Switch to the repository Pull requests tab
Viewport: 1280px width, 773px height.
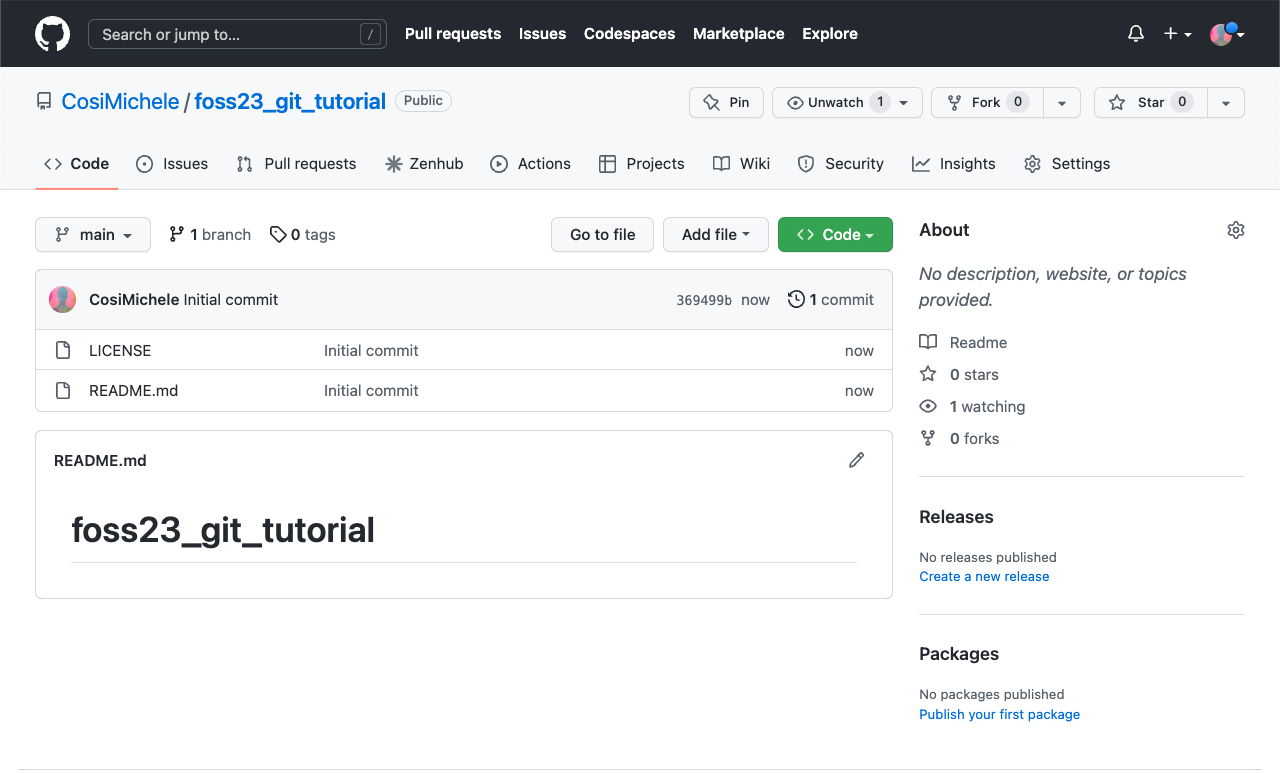(296, 164)
